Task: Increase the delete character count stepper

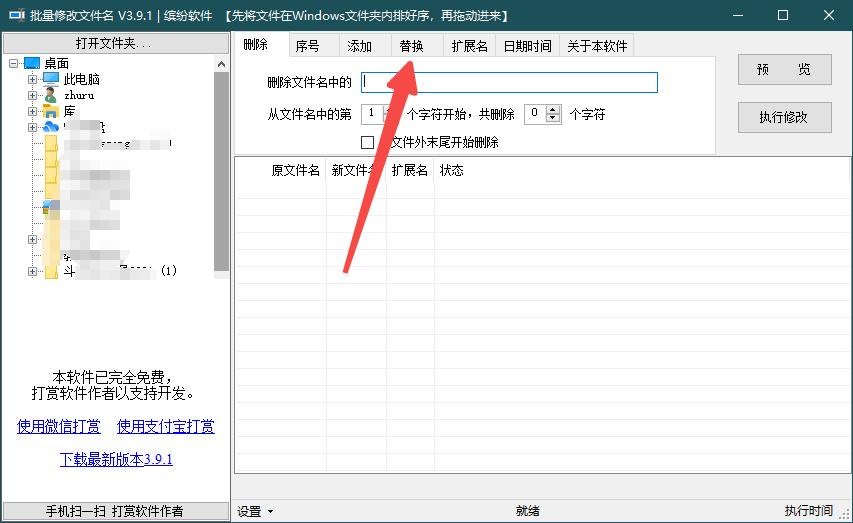Action: [553, 110]
